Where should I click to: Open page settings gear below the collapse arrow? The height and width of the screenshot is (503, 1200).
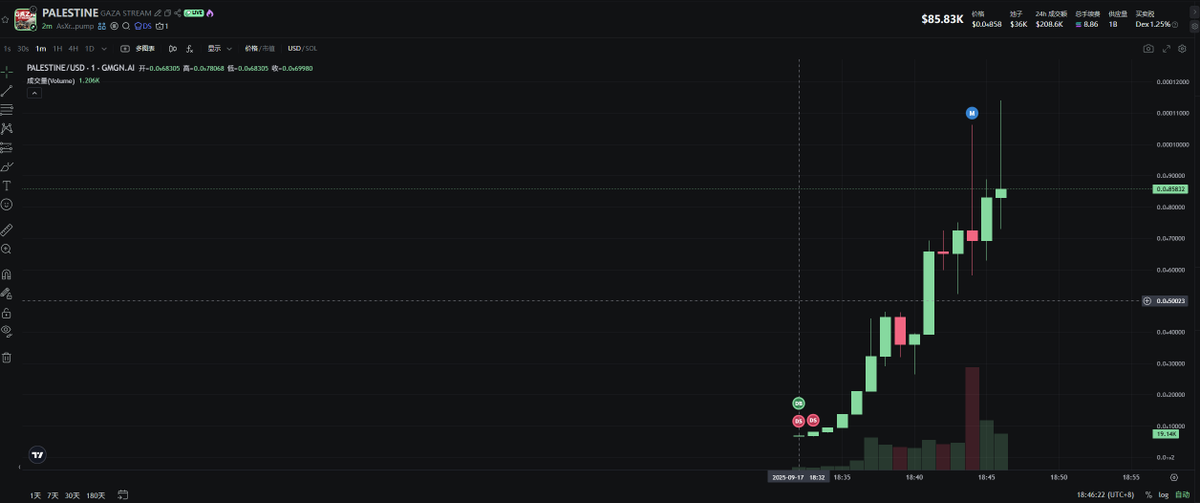point(1194,26)
